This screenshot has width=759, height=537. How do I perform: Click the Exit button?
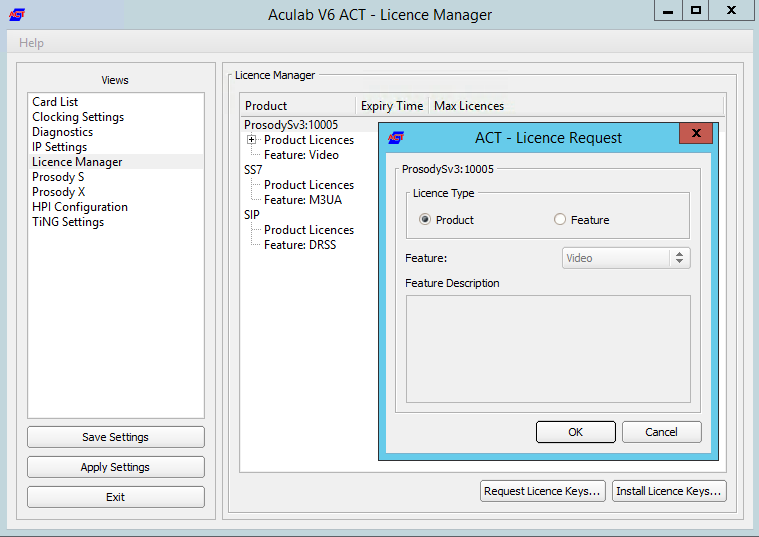pyautogui.click(x=116, y=497)
